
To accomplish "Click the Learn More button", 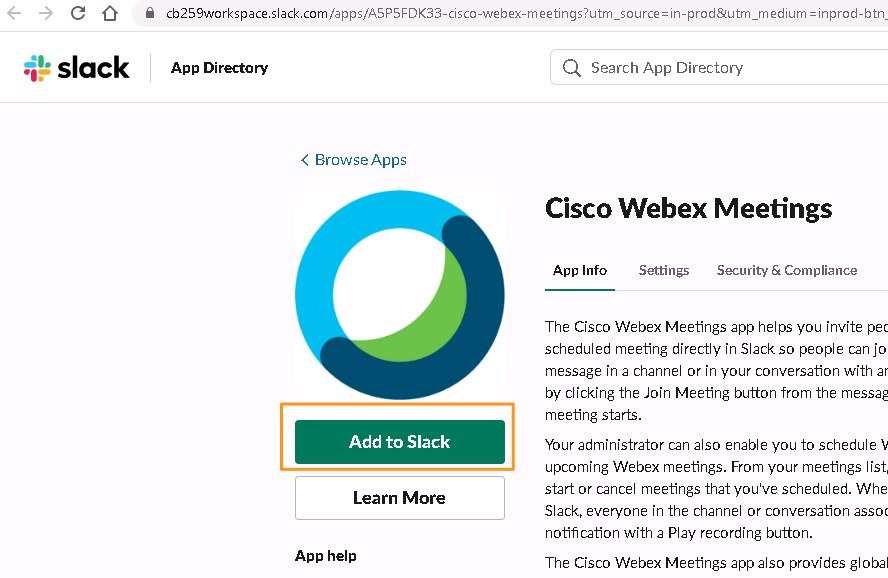I will point(400,498).
